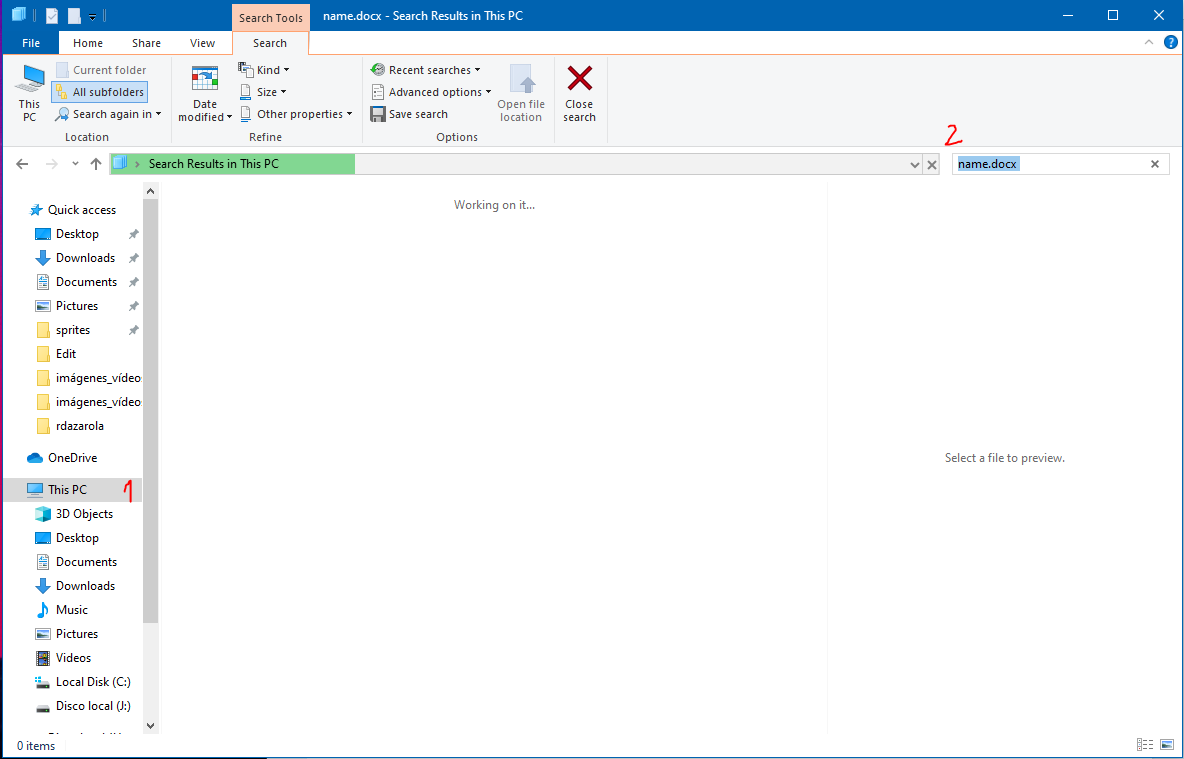This screenshot has height=759, width=1184.
Task: Switch to the Home ribbon tab
Action: coord(88,43)
